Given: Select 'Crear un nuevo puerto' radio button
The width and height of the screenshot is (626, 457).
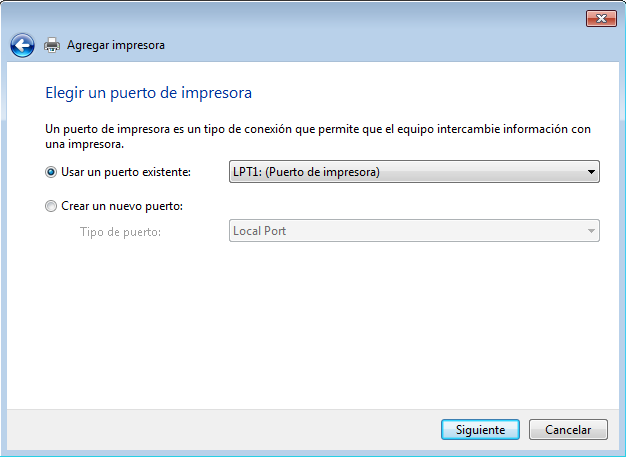Looking at the screenshot, I should coord(51,206).
